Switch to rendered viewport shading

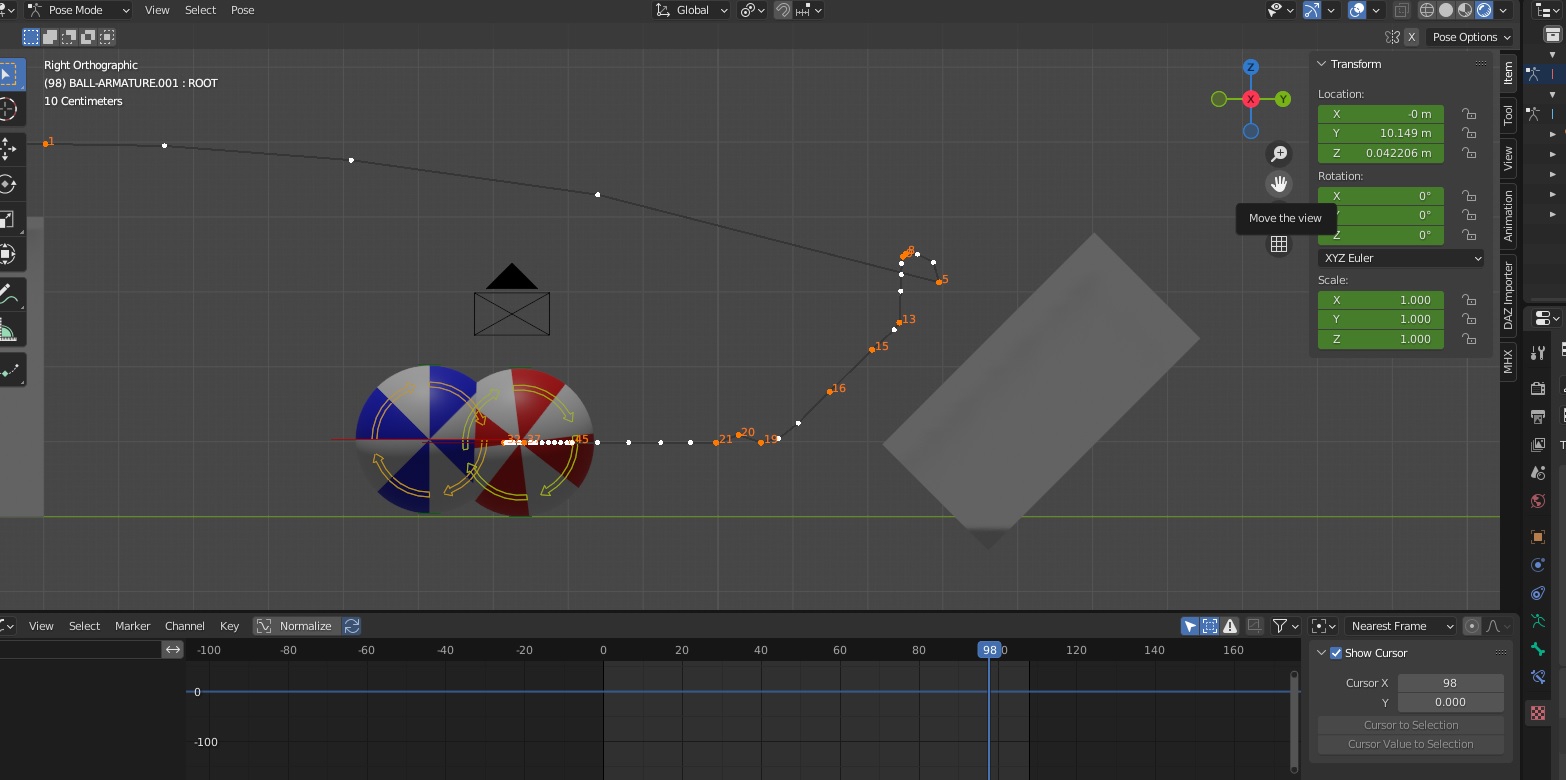[1485, 10]
